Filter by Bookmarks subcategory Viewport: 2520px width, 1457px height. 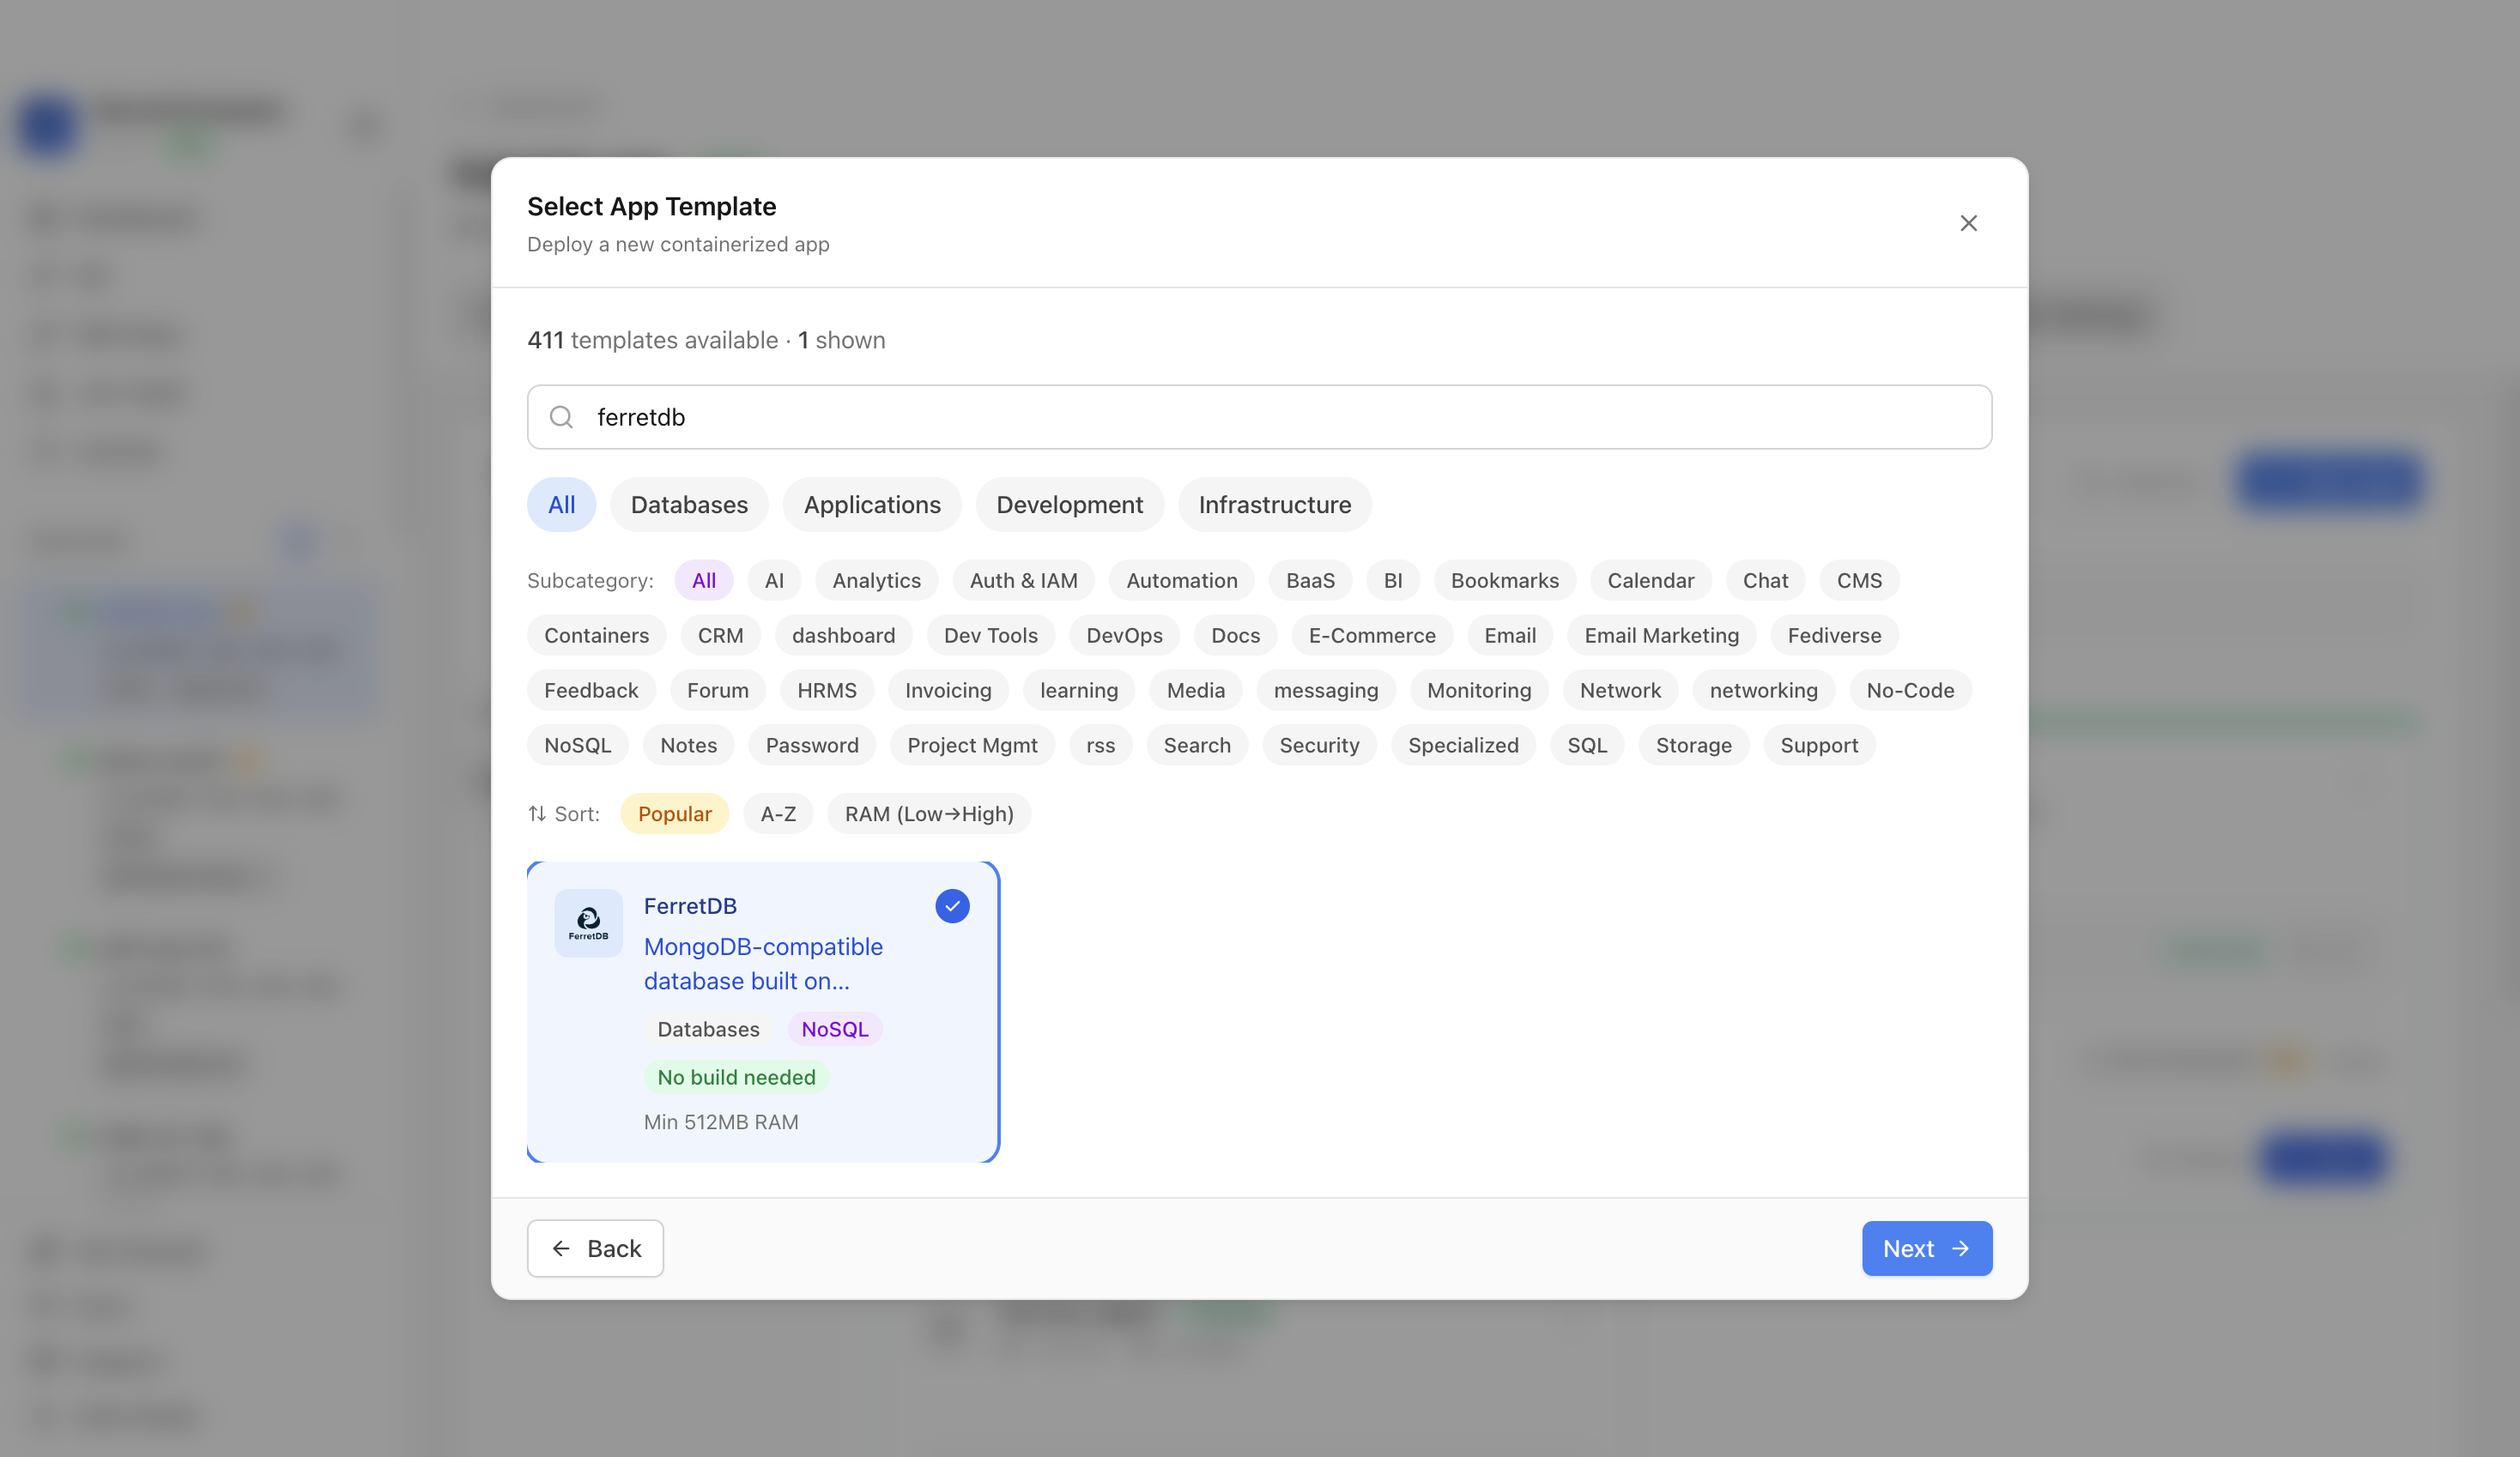coord(1504,581)
